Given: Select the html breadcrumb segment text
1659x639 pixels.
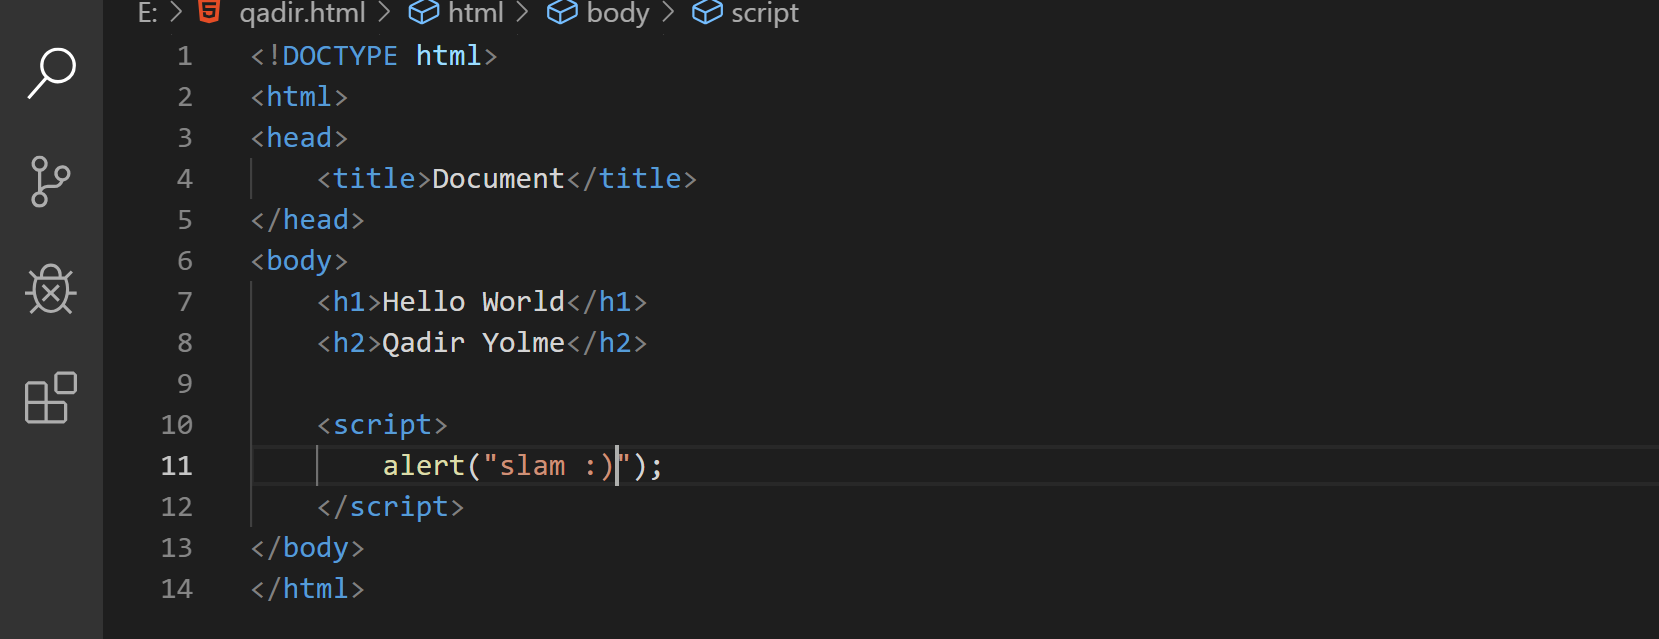Looking at the screenshot, I should click(476, 13).
